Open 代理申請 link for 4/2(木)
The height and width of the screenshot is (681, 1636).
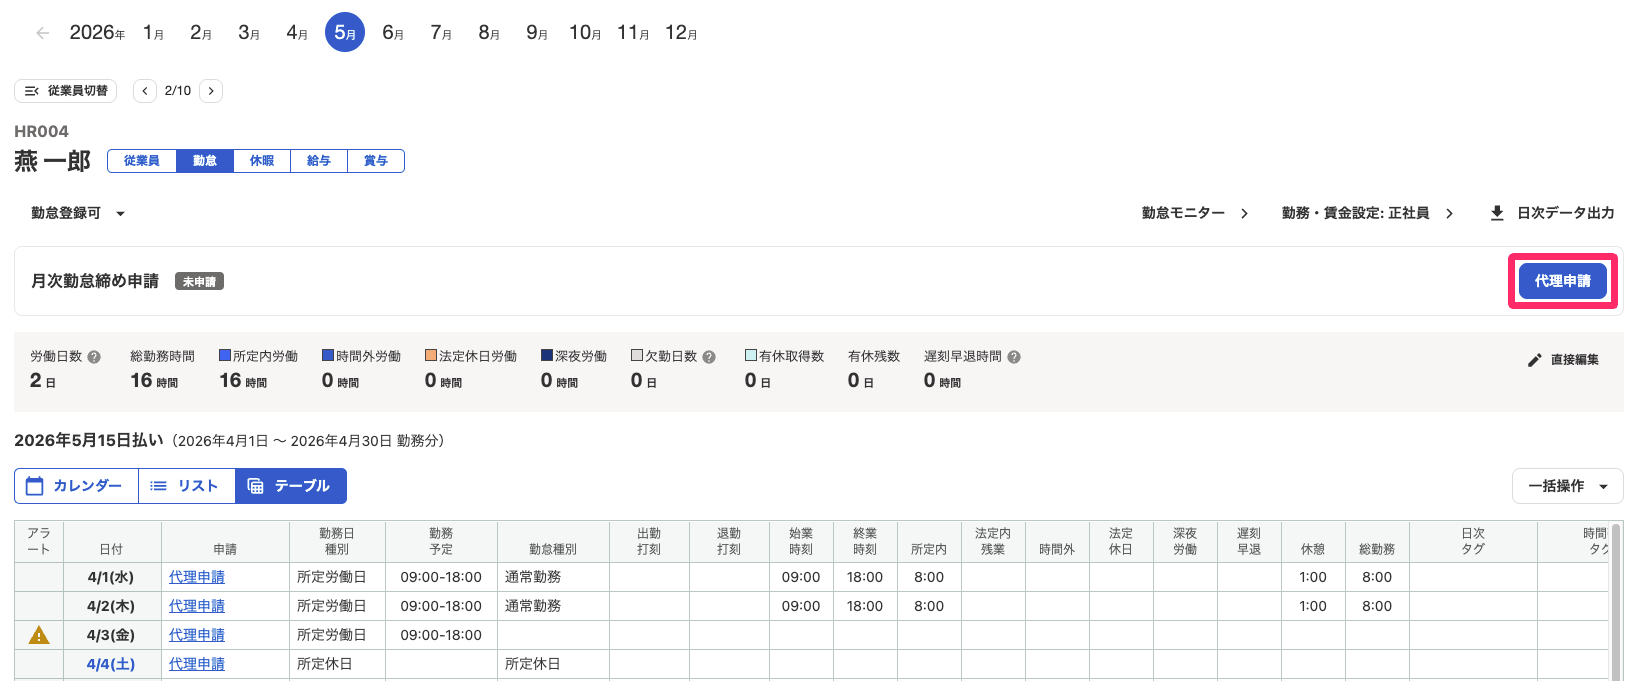(x=197, y=606)
